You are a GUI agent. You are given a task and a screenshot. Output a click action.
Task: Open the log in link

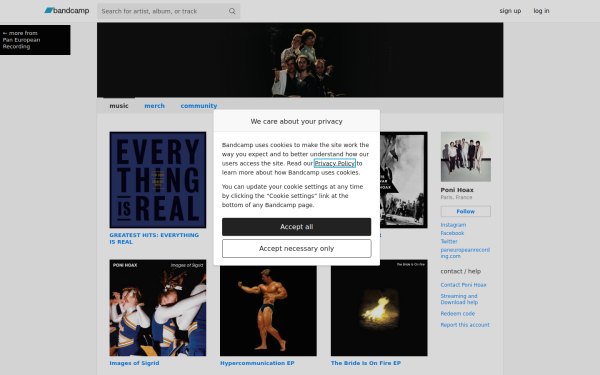pyautogui.click(x=541, y=11)
